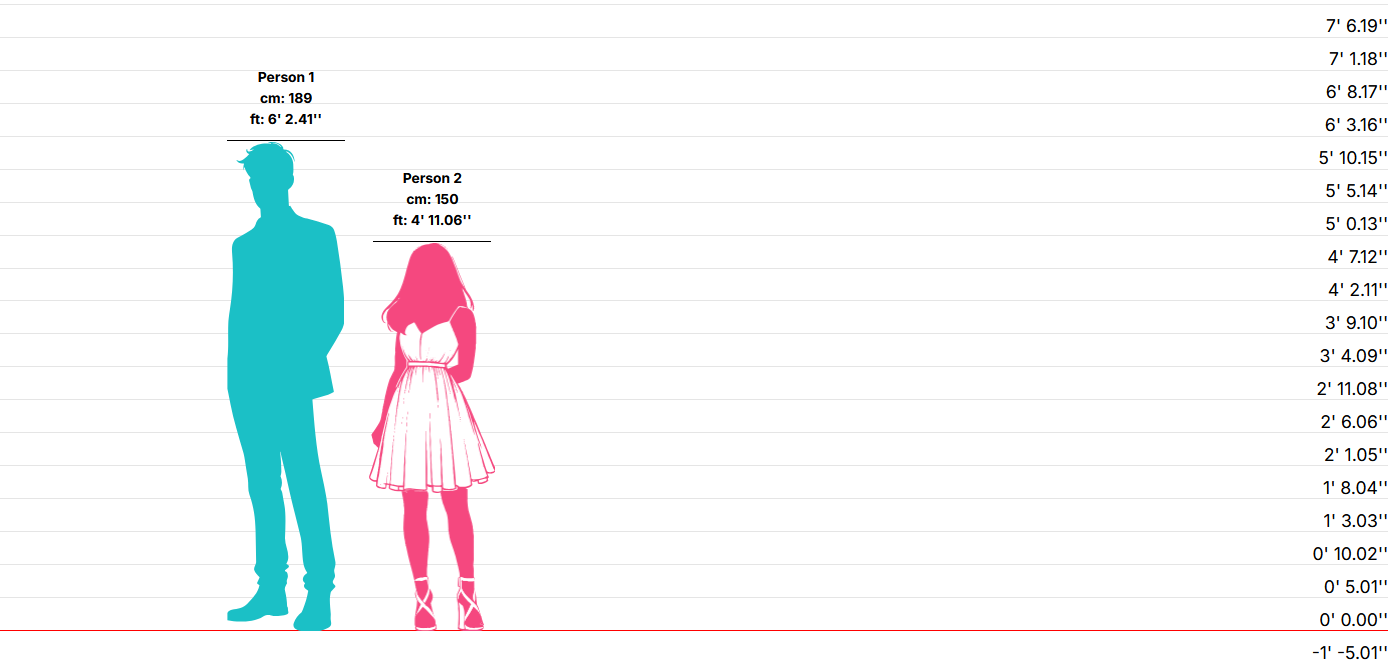Click the "cm: 189" height text
The image size is (1397, 663).
coord(286,98)
